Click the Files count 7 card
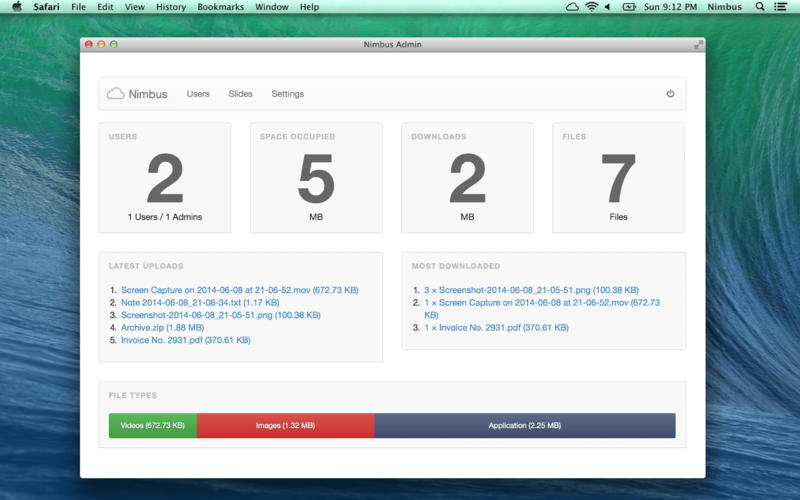Screen dimensions: 800x500 tap(618, 178)
